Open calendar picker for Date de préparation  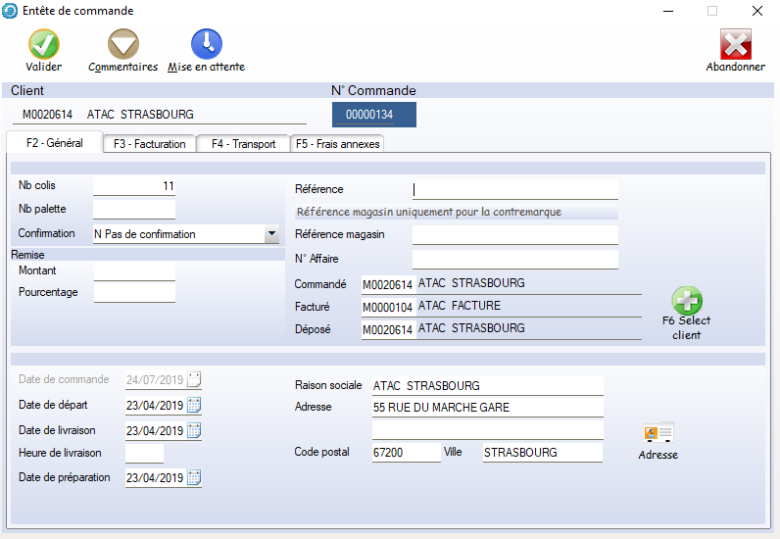tap(194, 478)
